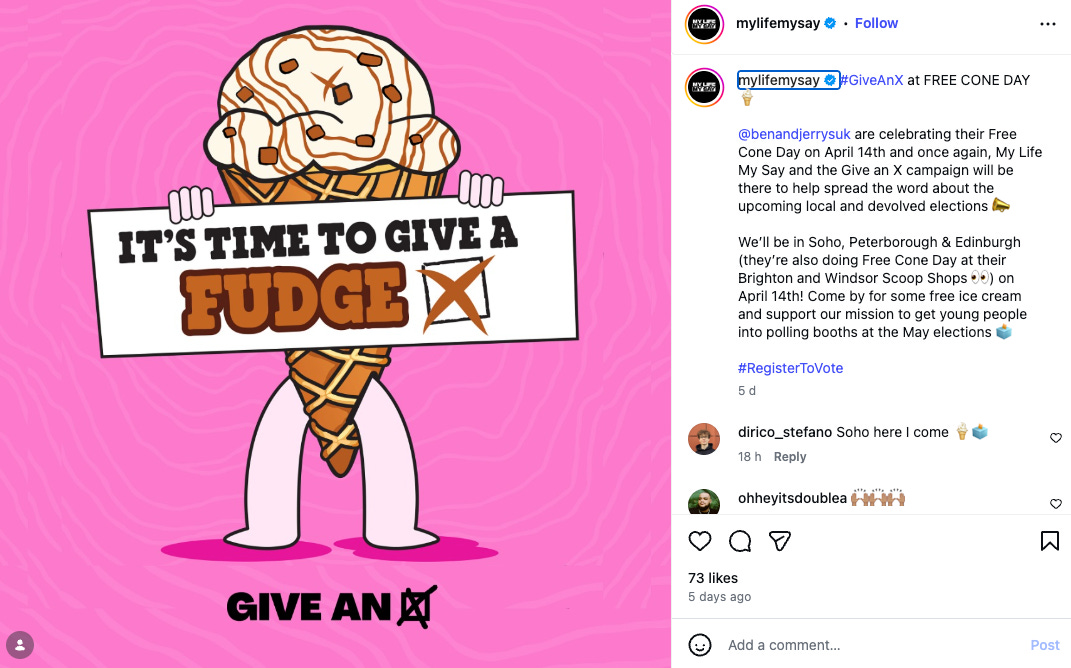Viewport: 1071px width, 668px height.
Task: Open the #GiveAnX hashtag
Action: 872,80
